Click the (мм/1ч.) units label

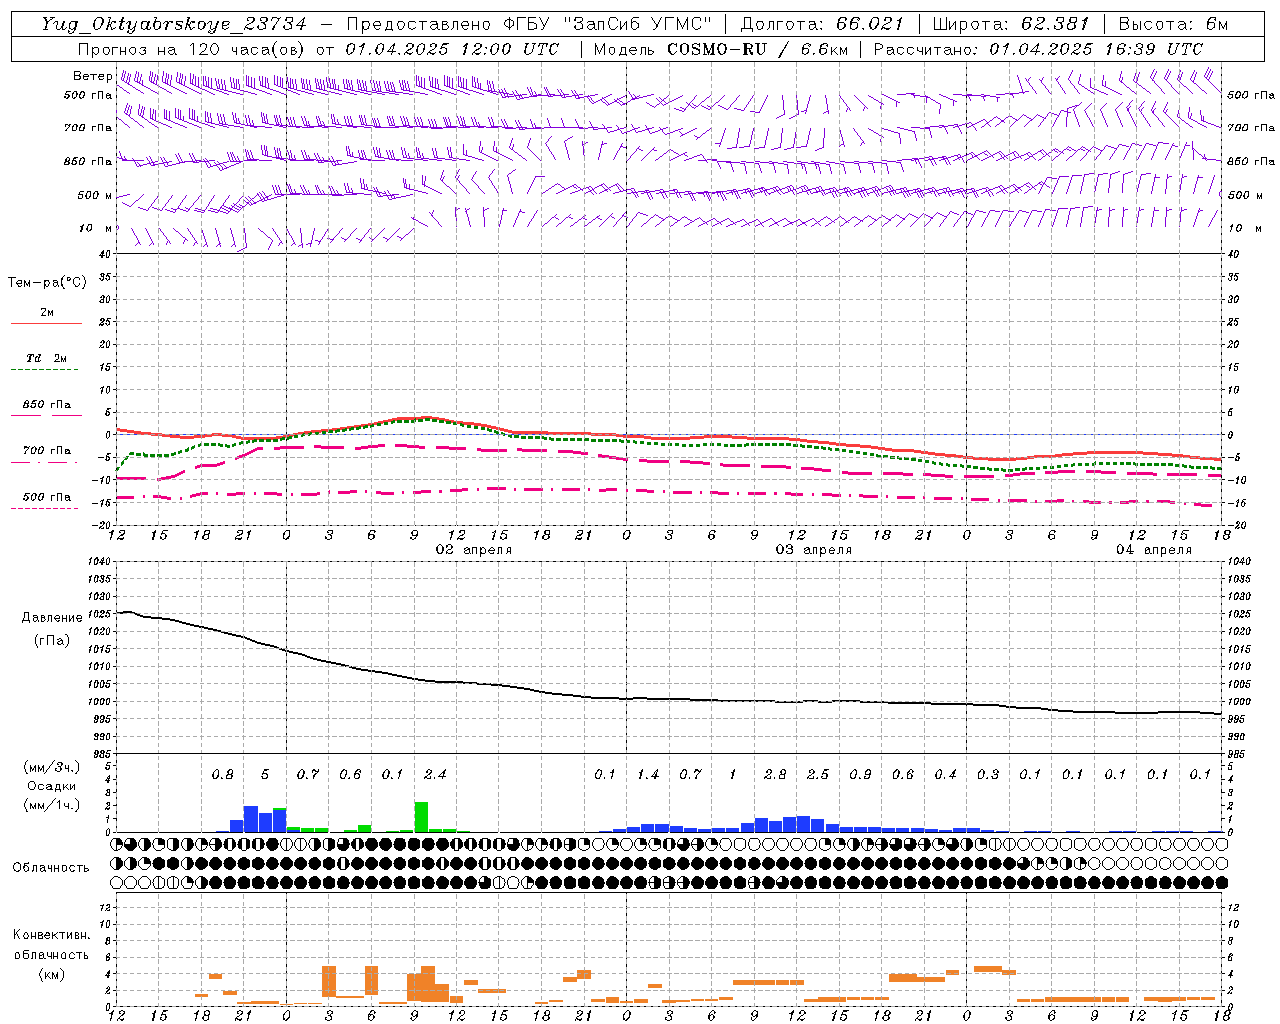coord(52,805)
